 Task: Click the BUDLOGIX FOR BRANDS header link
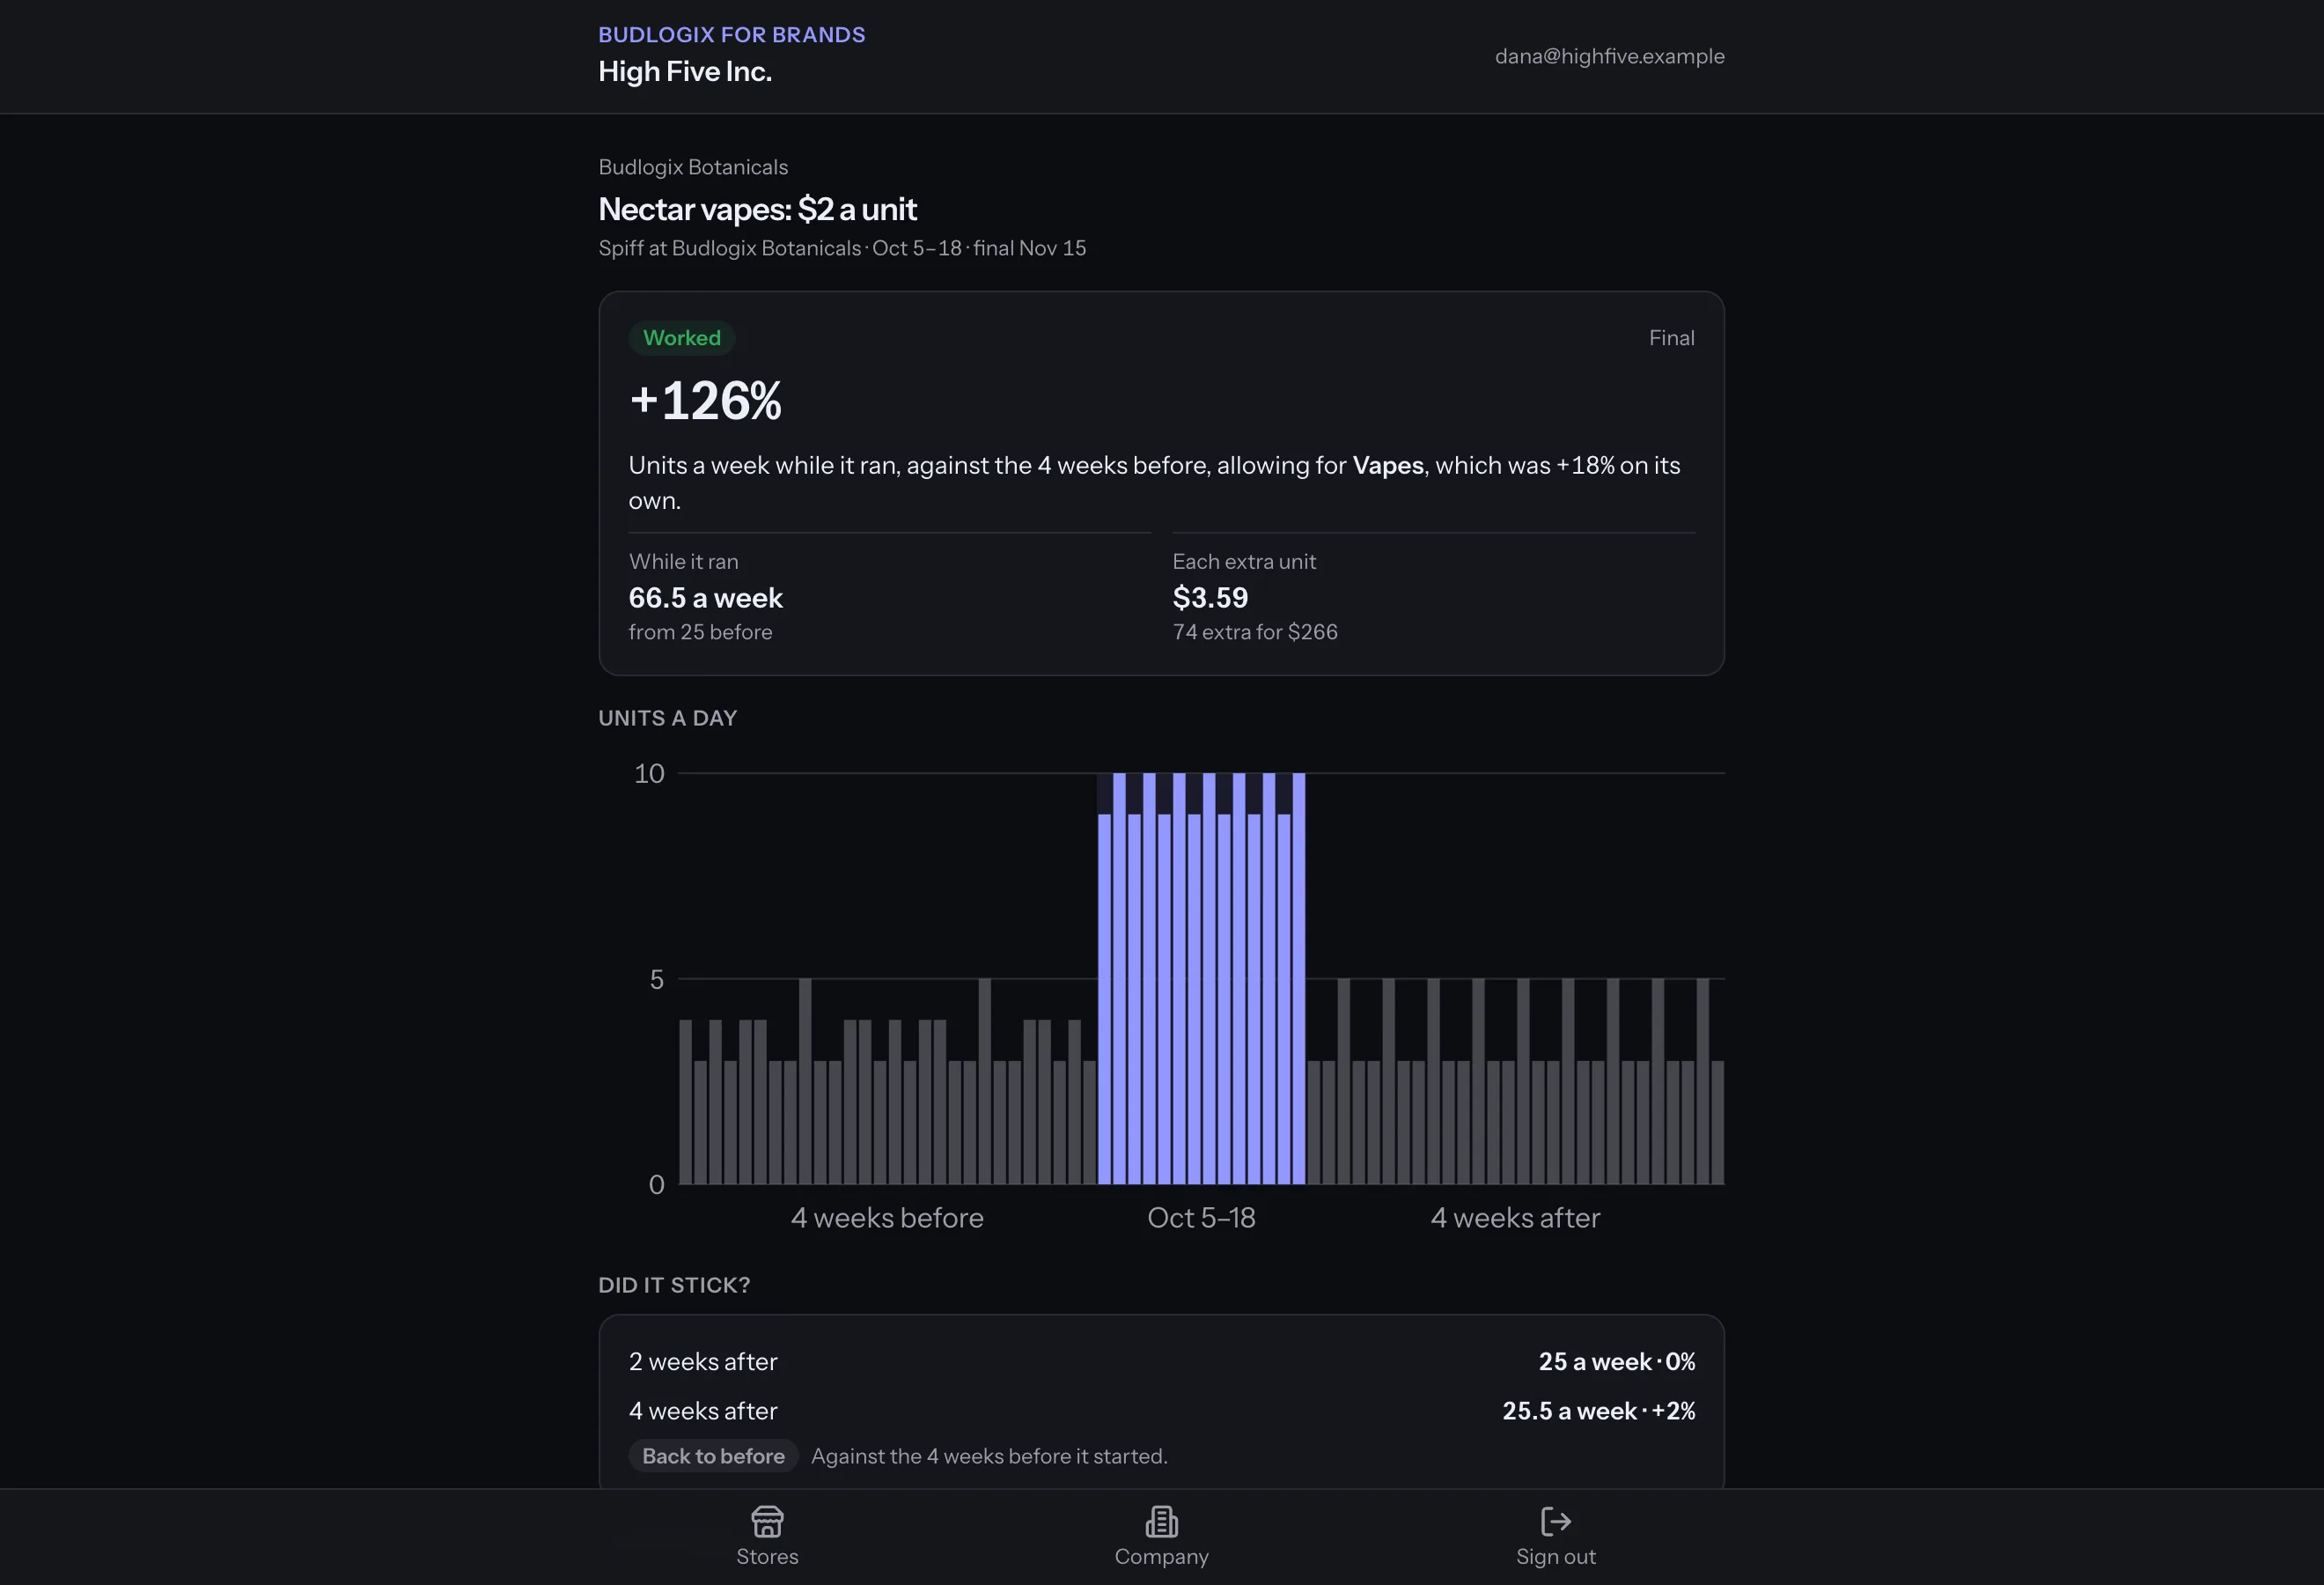click(x=732, y=35)
